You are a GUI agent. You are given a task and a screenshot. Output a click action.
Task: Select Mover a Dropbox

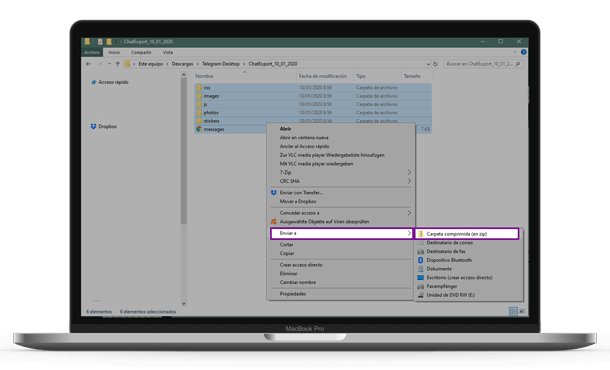(298, 202)
